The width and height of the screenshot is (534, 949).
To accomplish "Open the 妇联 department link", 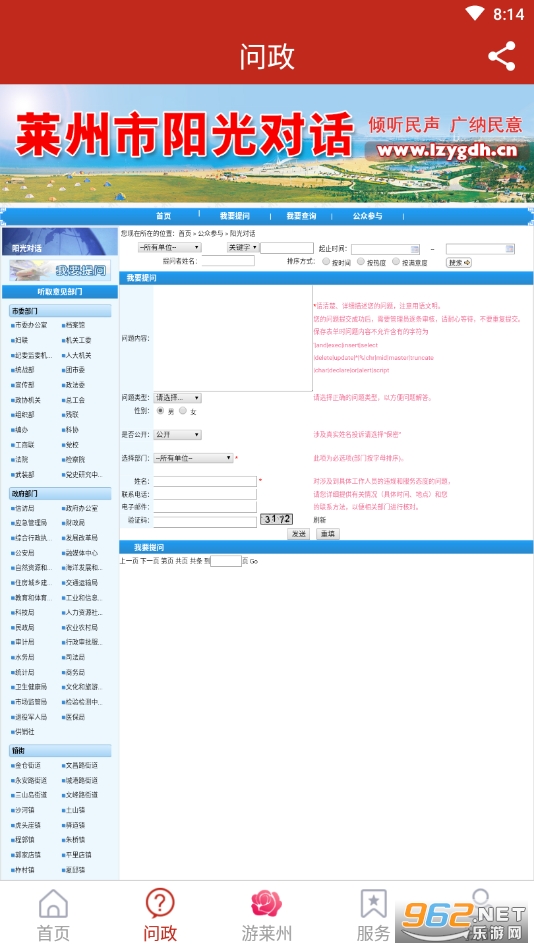I will [x=21, y=340].
